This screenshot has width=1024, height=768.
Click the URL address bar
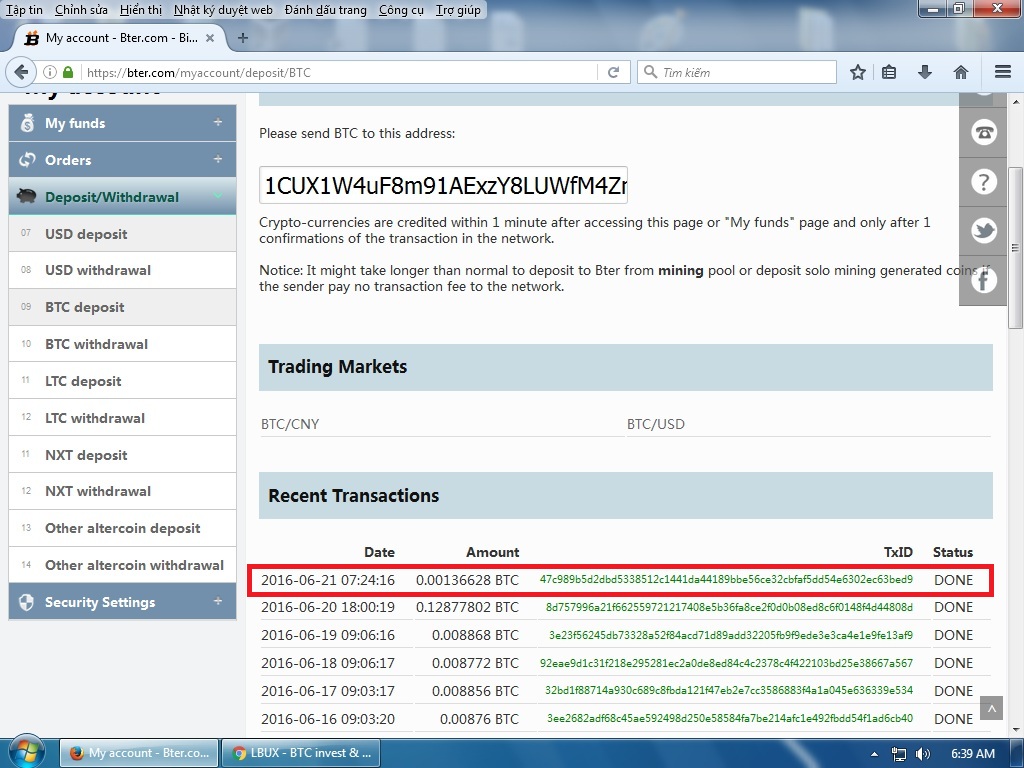coord(340,72)
